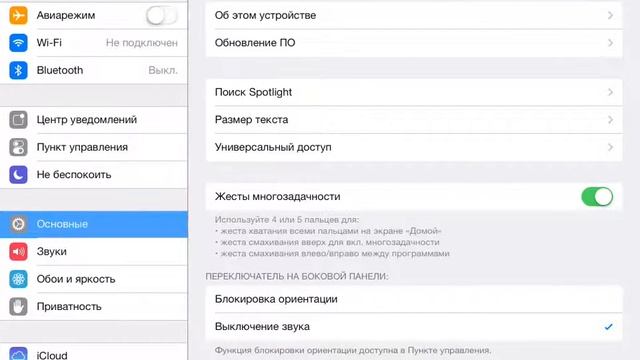Open the Обновление ПО chevron

[x=610, y=43]
